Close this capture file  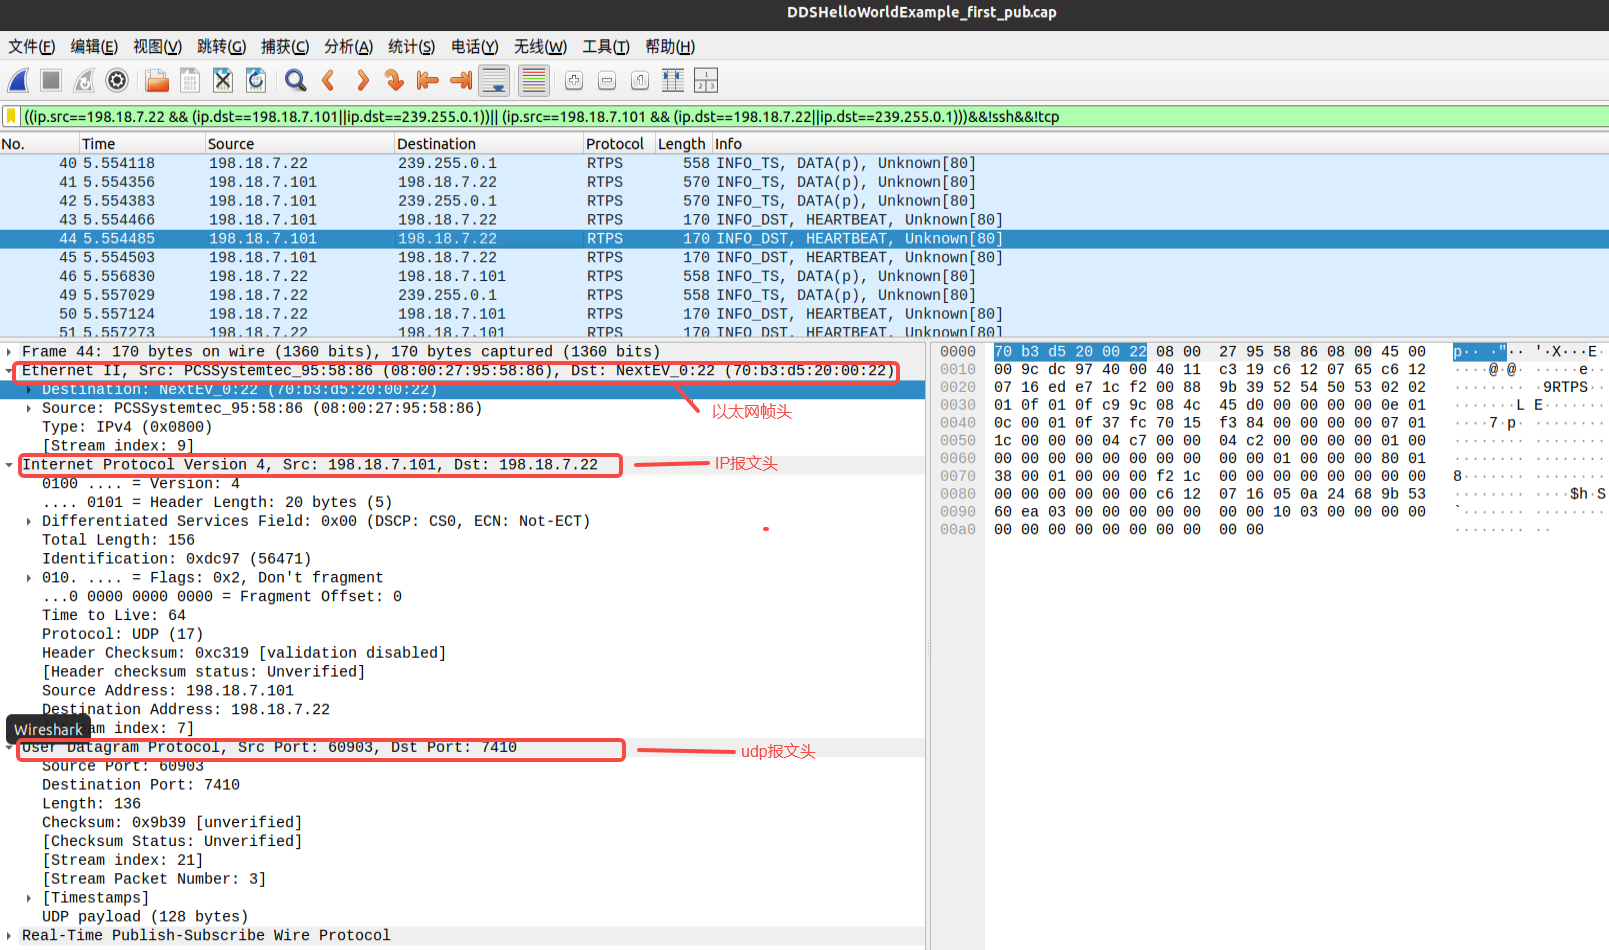(223, 81)
